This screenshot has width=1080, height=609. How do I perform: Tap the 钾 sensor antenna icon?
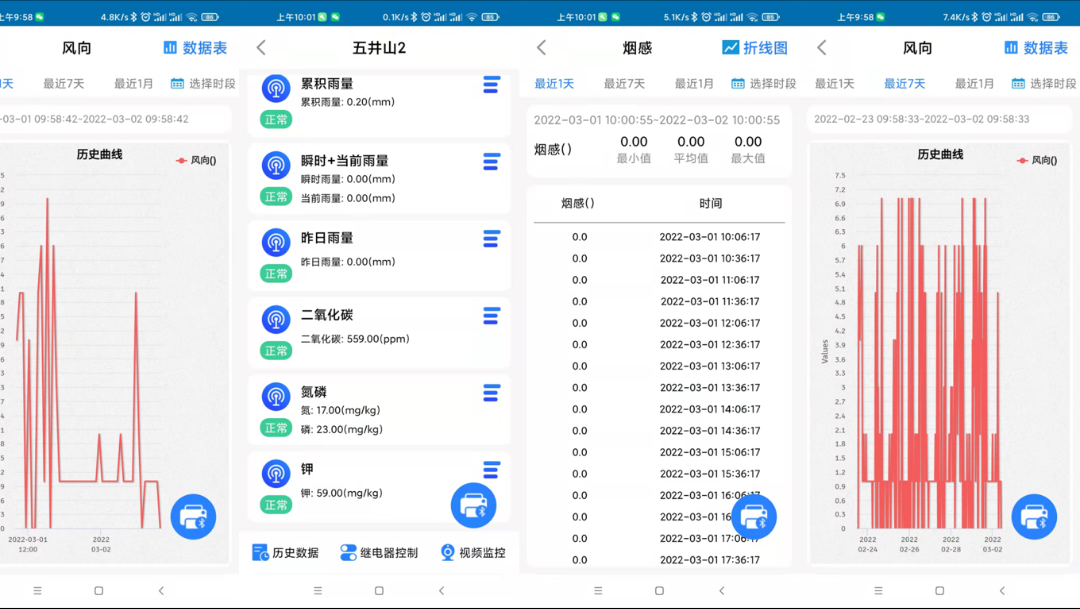(276, 473)
